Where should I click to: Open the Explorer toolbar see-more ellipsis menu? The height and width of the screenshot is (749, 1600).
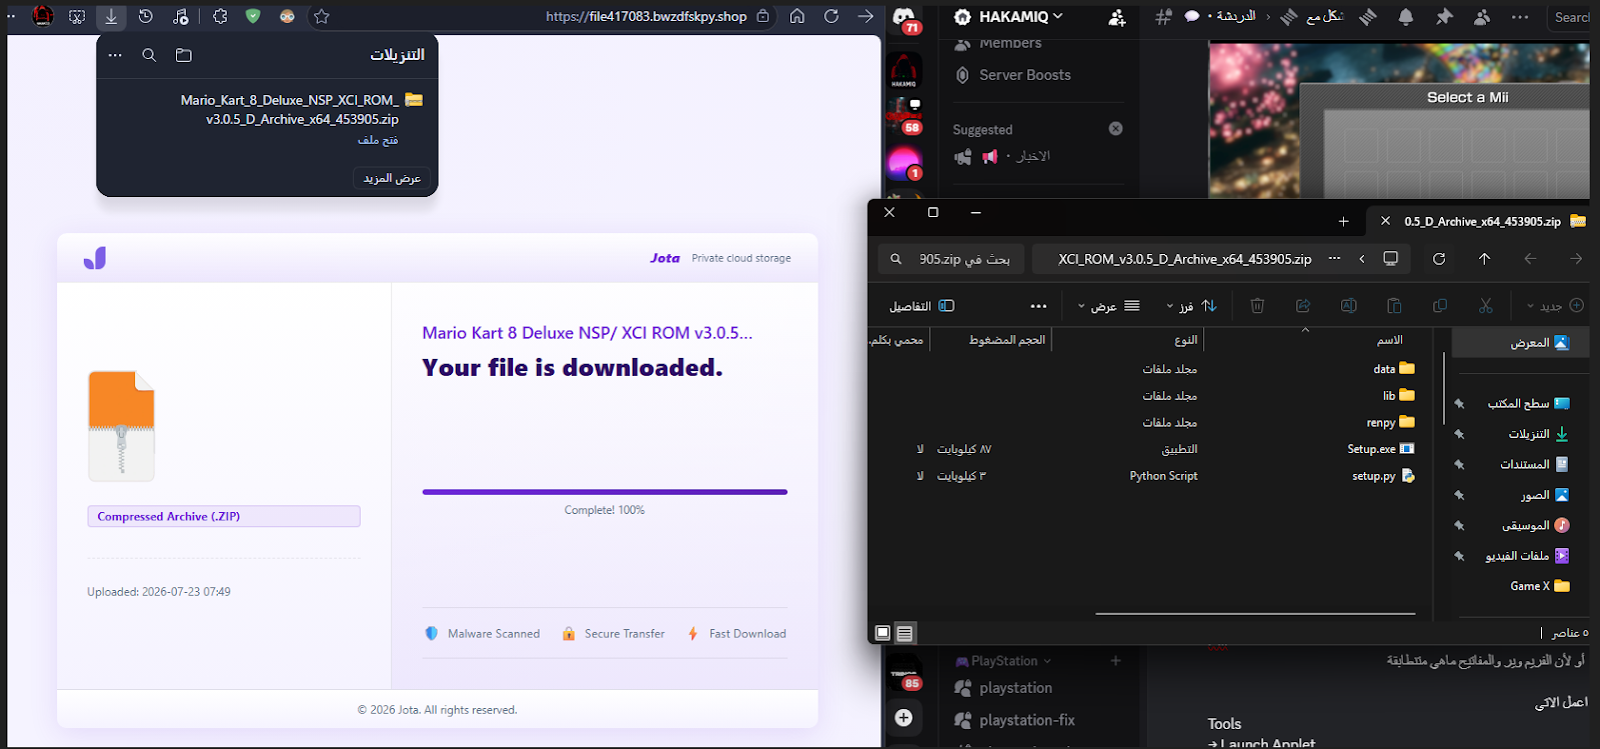click(x=1039, y=306)
